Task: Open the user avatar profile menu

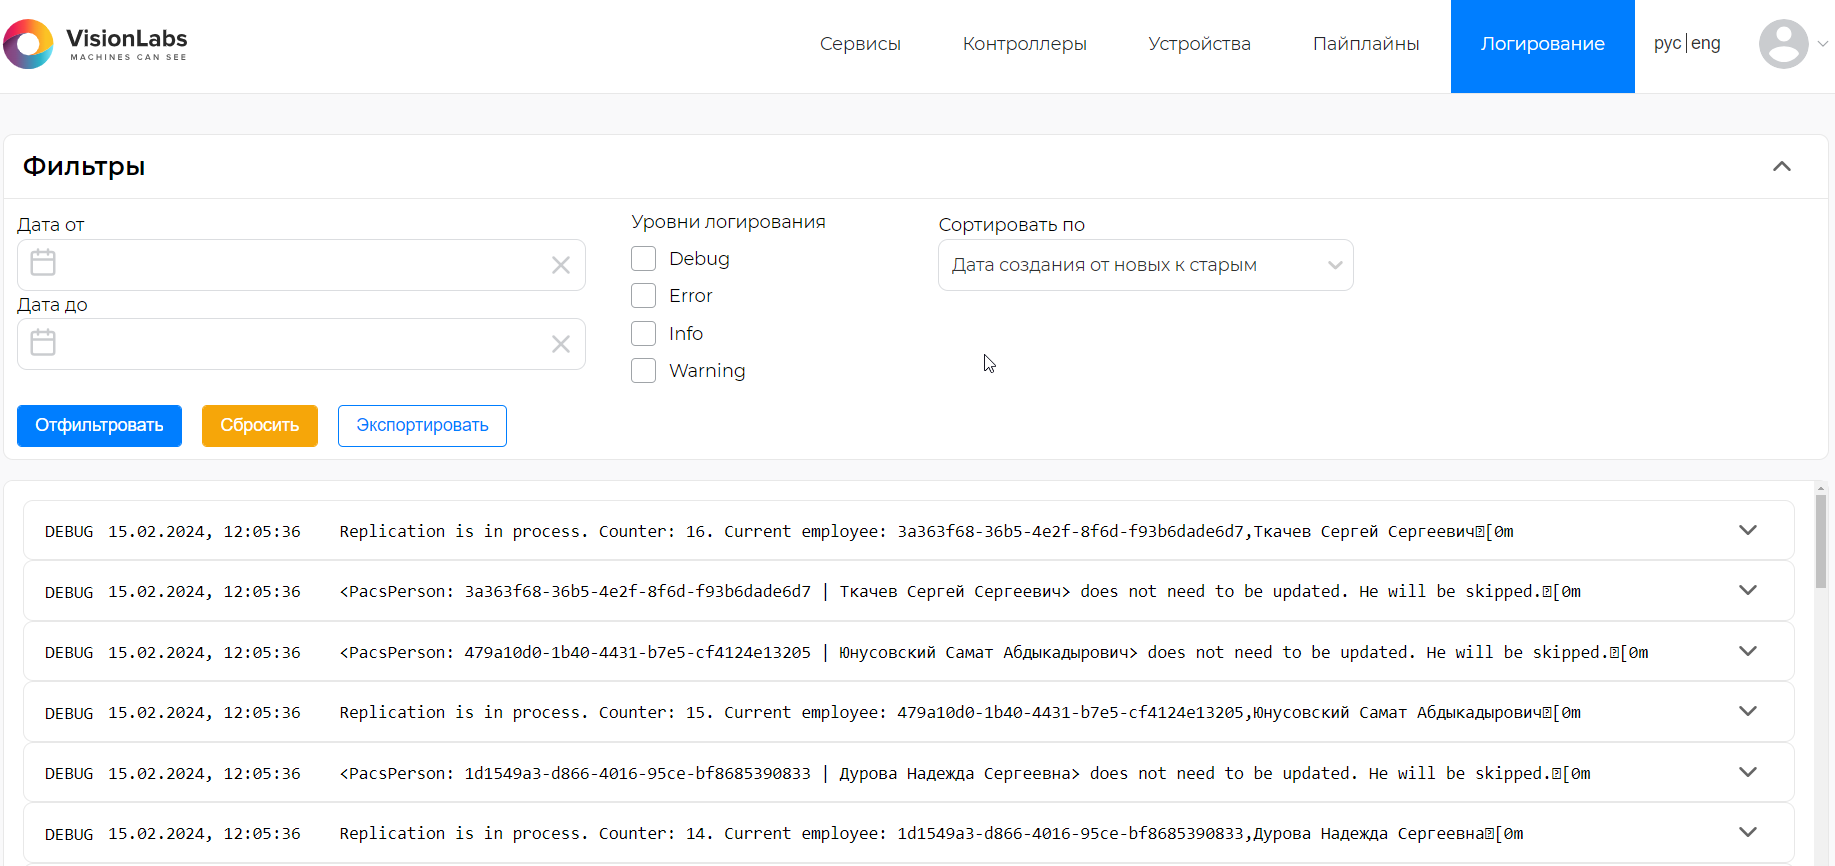Action: pyautogui.click(x=1783, y=44)
